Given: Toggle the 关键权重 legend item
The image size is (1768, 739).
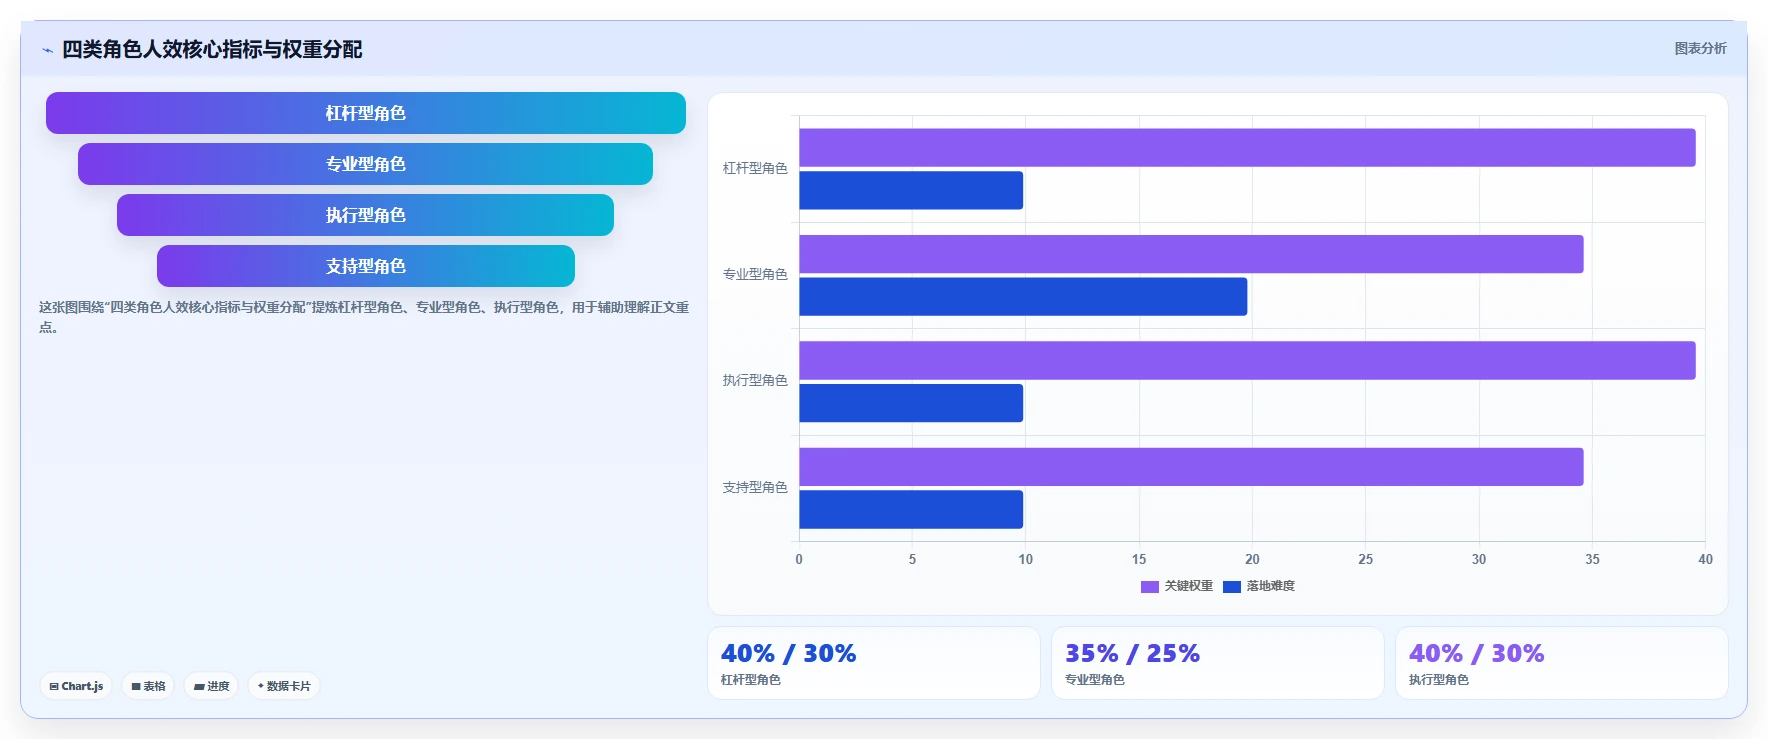Looking at the screenshot, I should [x=1177, y=586].
